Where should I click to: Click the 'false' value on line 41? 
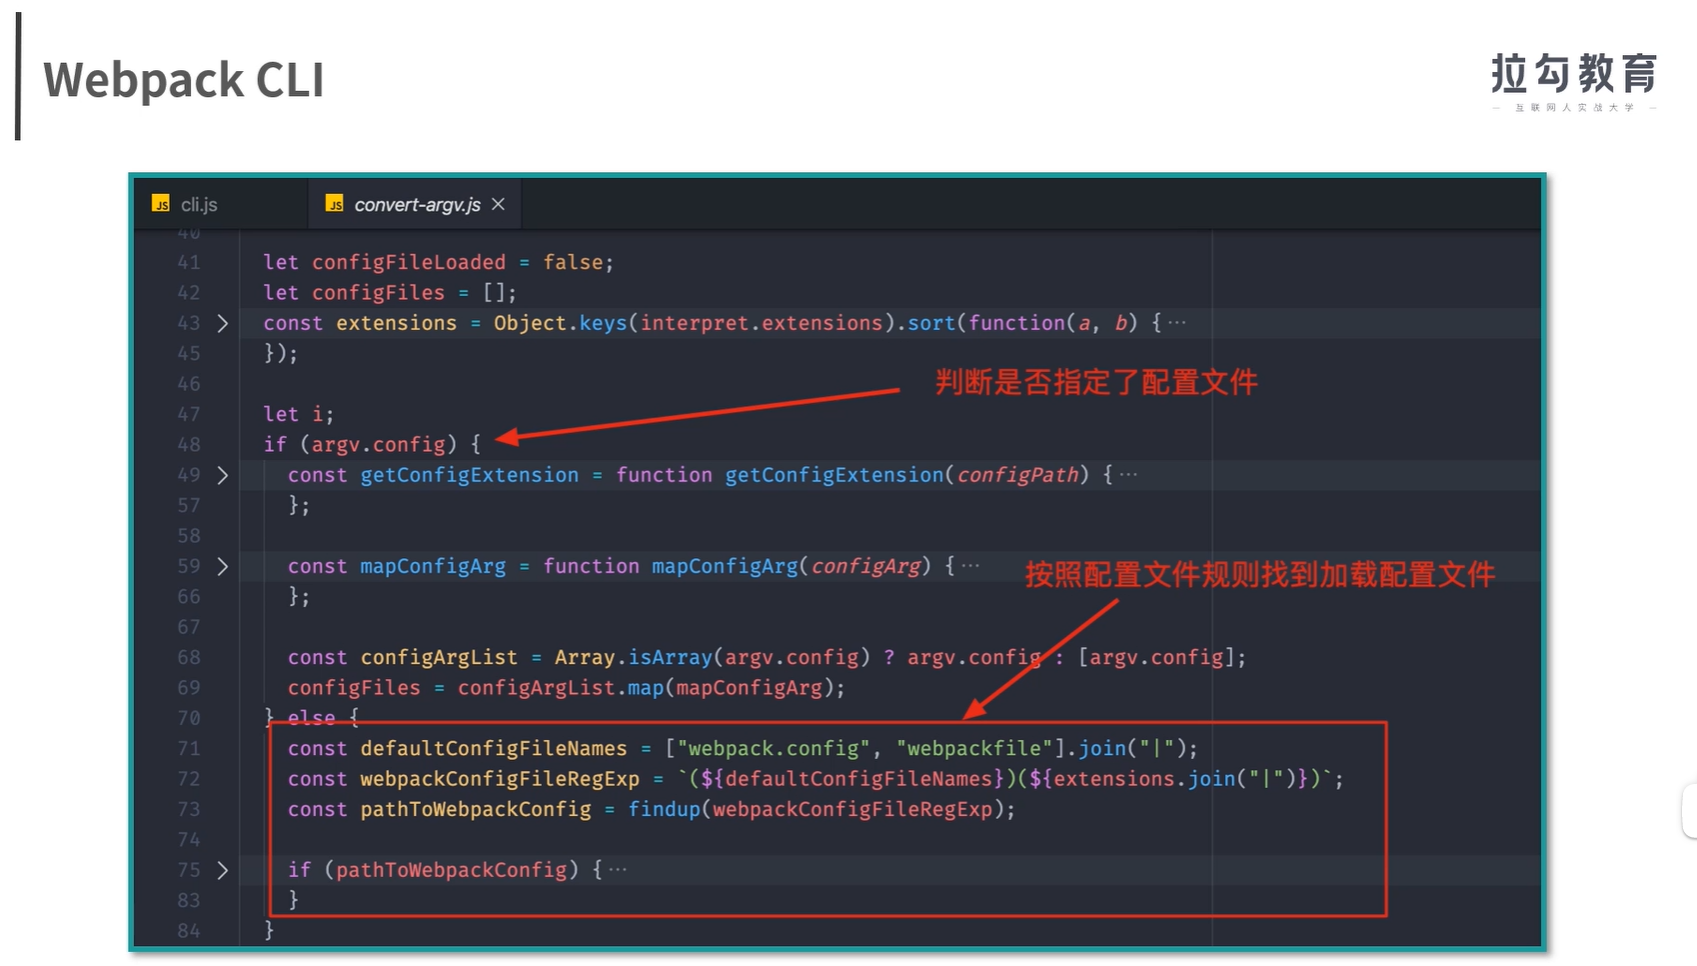coord(573,262)
